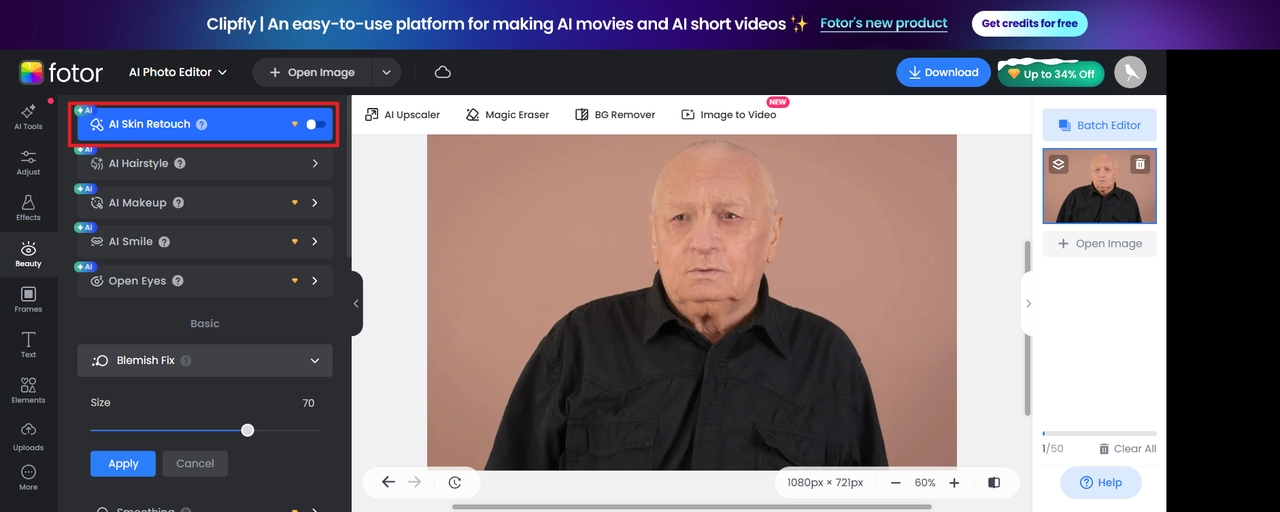This screenshot has height=512, width=1280.
Task: Open the Uploads sidebar section
Action: point(28,436)
